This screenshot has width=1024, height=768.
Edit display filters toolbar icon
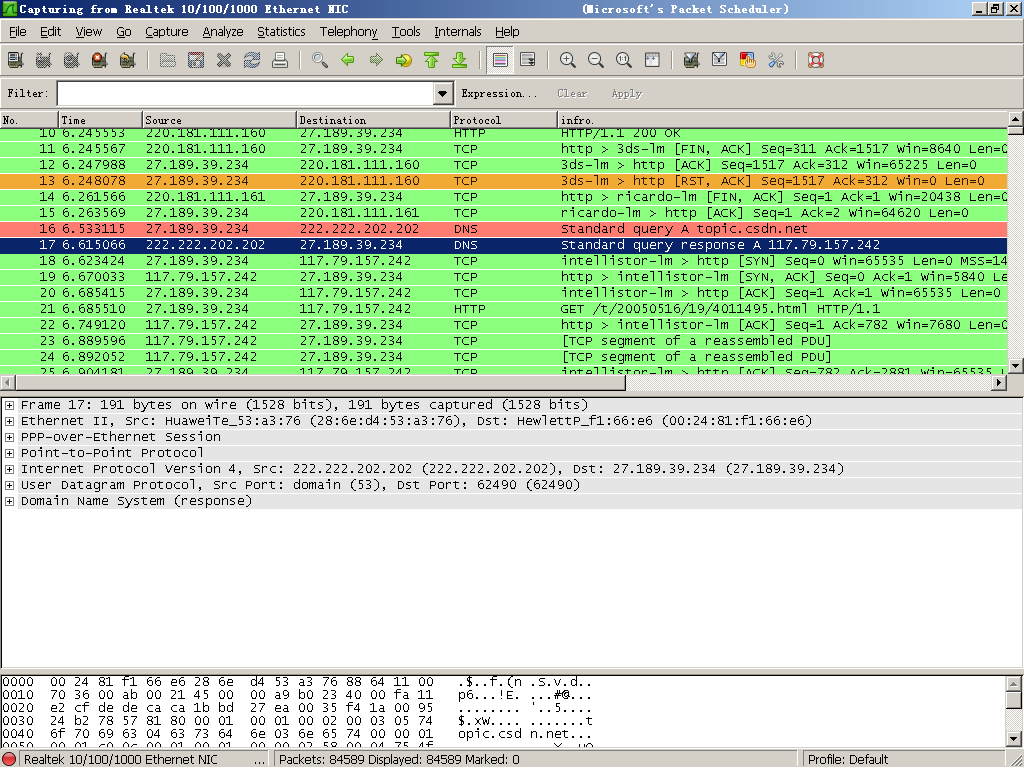click(x=720, y=60)
